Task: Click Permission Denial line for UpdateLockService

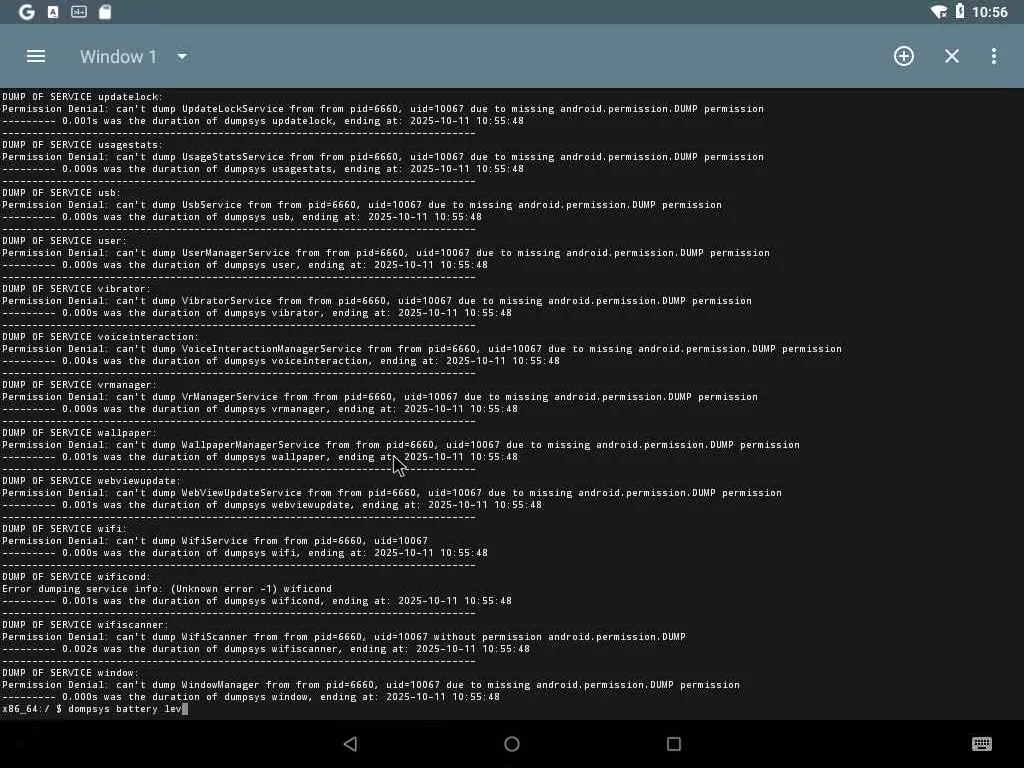Action: pyautogui.click(x=383, y=108)
